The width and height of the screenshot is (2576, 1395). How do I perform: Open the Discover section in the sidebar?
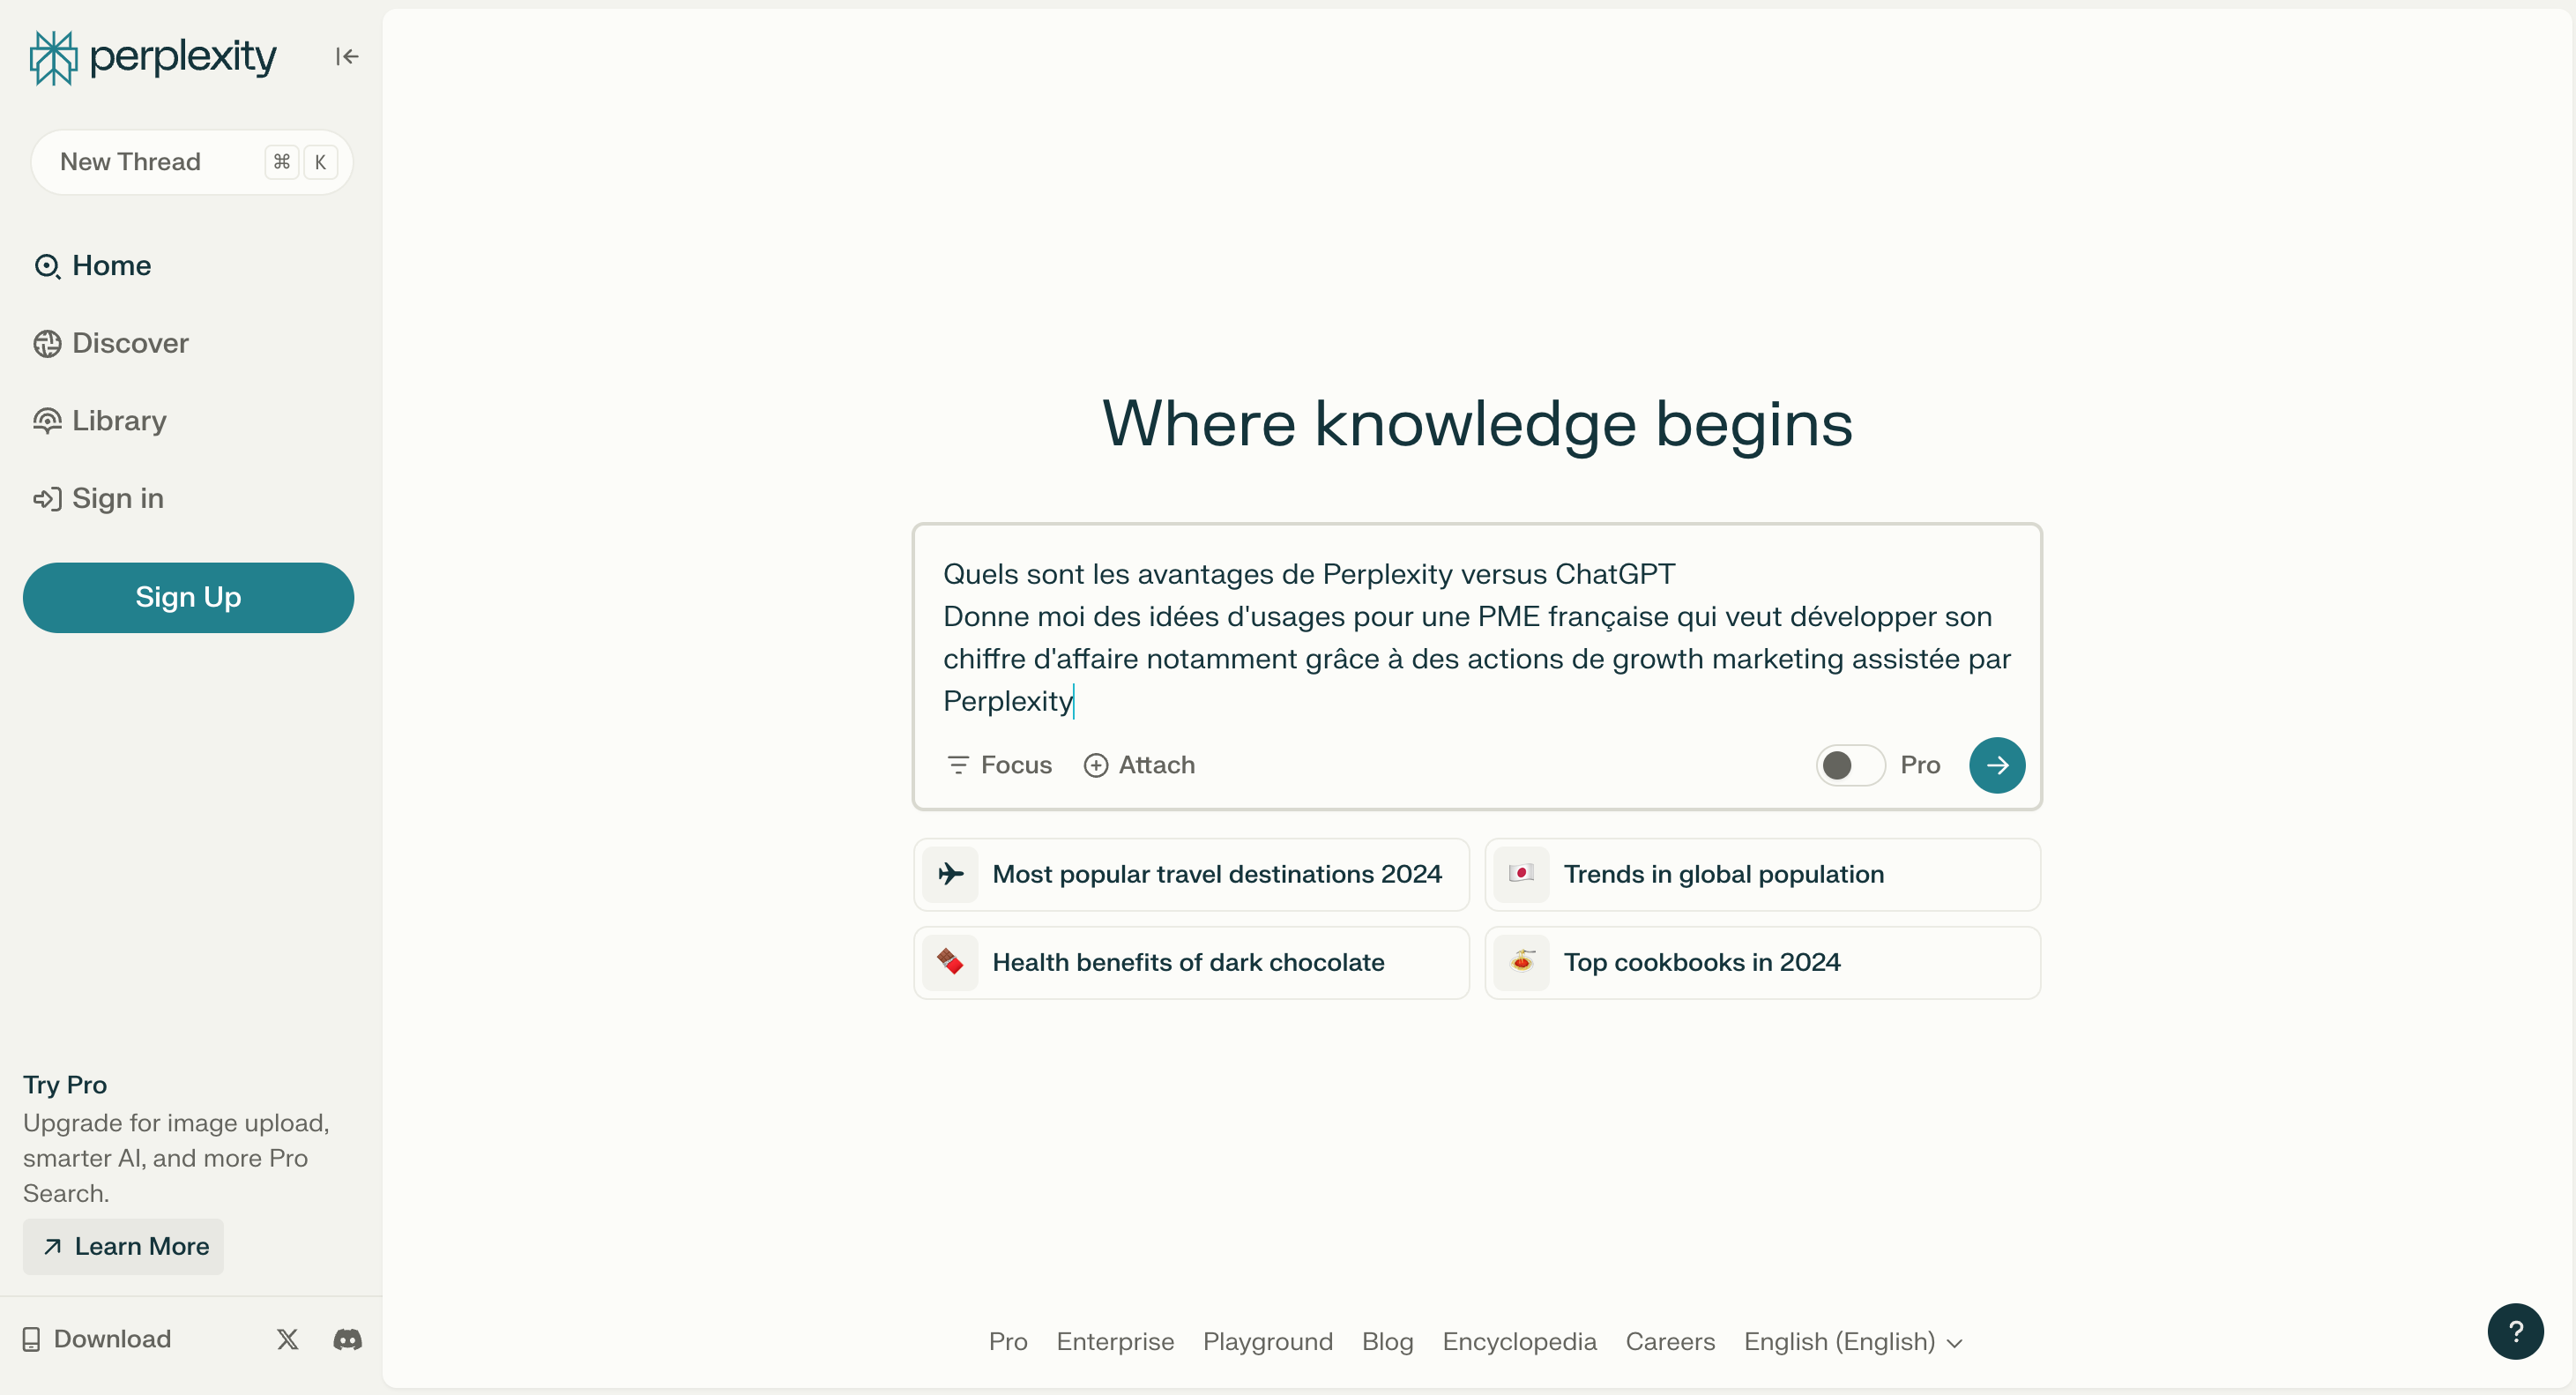[x=111, y=343]
